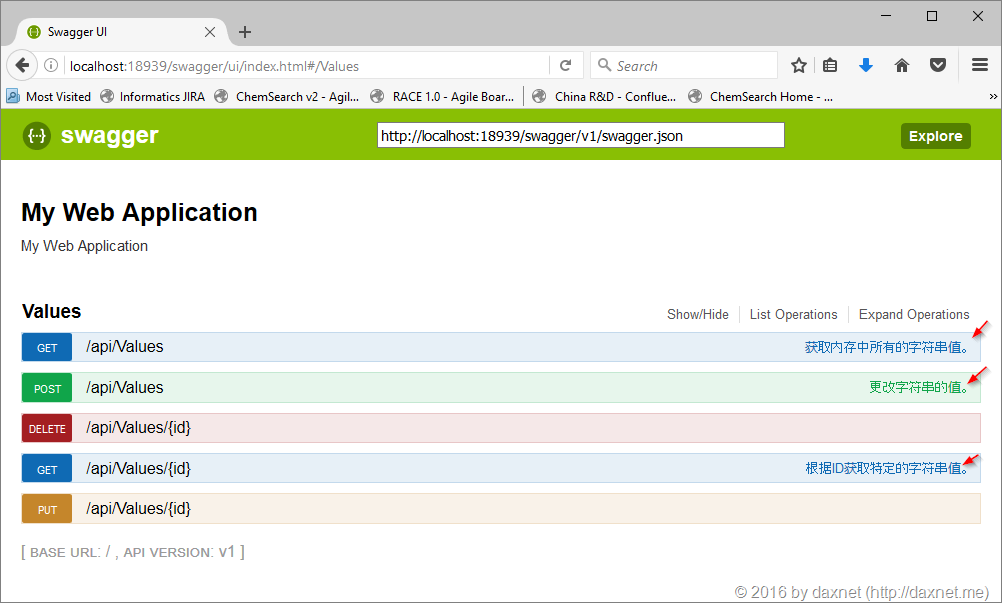
Task: Expand the GET /api/Values/{id} operation badge
Action: tap(47, 469)
